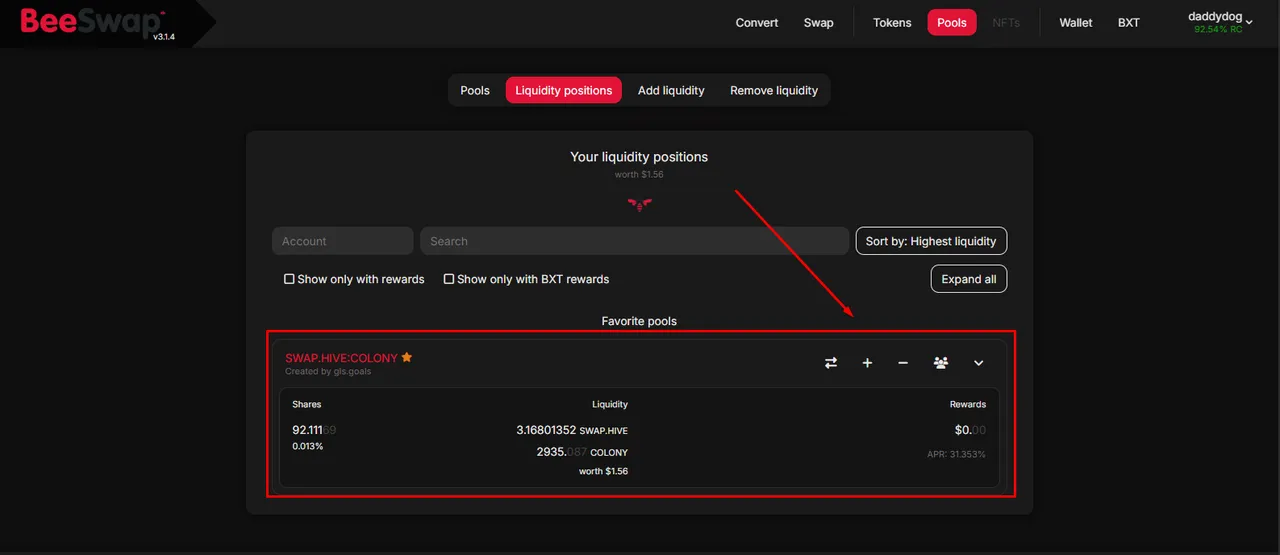Screen dimensions: 1280x555
Task: Click the 'APR: 31.353%' value
Action: (x=956, y=454)
